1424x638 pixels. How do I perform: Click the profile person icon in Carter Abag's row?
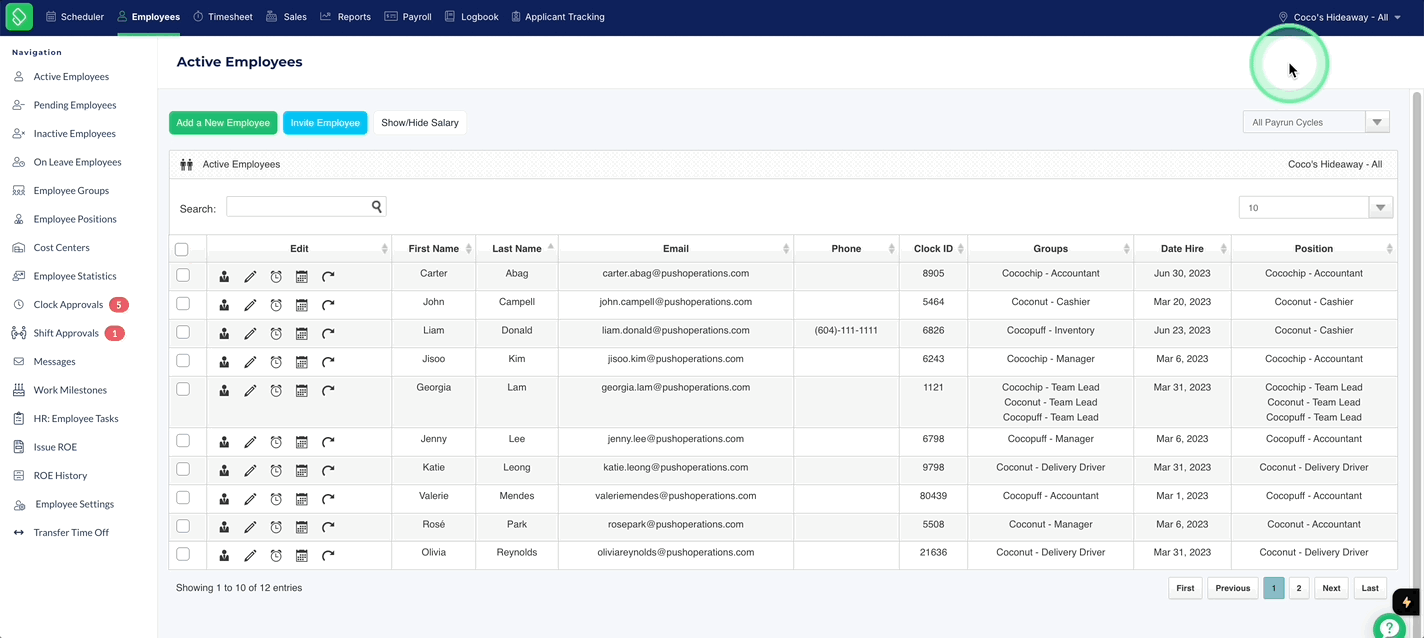pyautogui.click(x=224, y=277)
